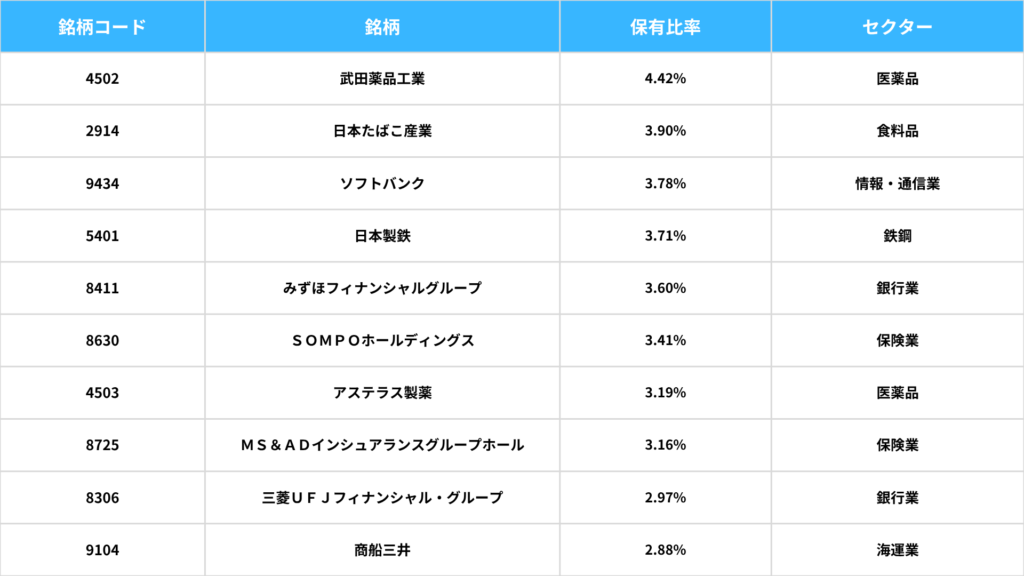Click 三菱ＵＦＪフィナンシャル・グループ cell
The image size is (1024, 576).
click(382, 498)
